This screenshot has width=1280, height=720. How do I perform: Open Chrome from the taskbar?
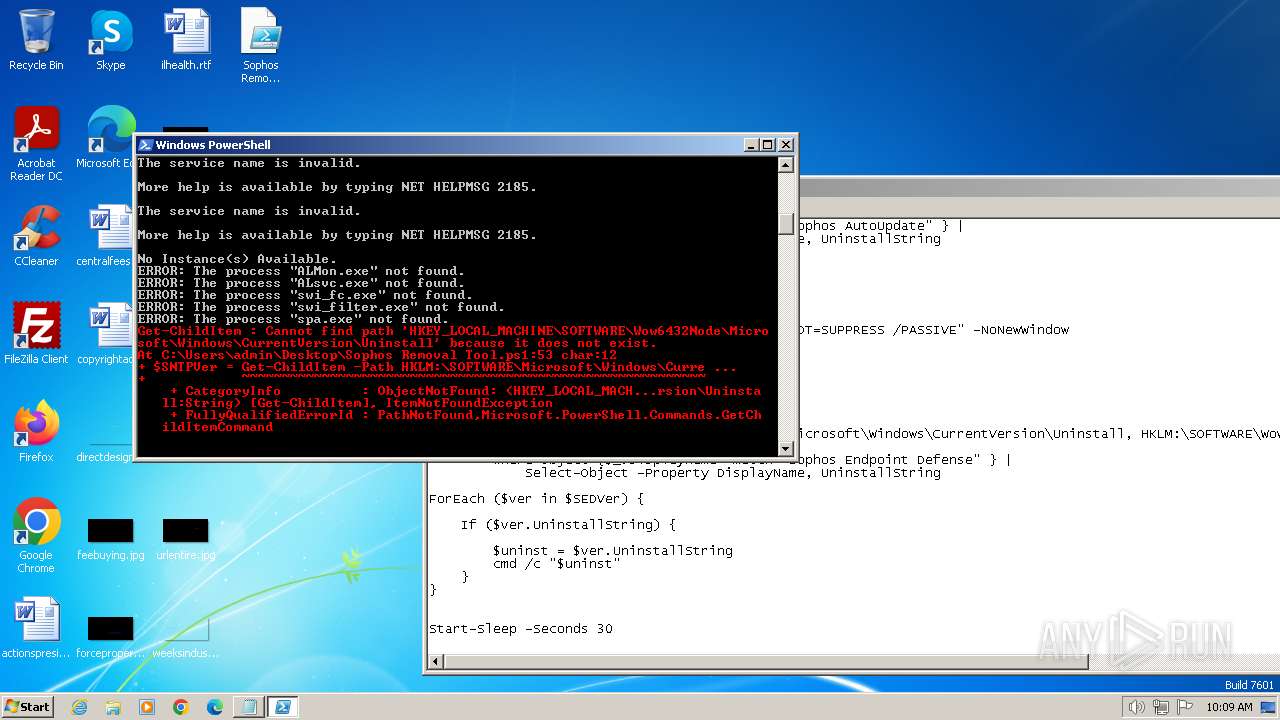[181, 707]
